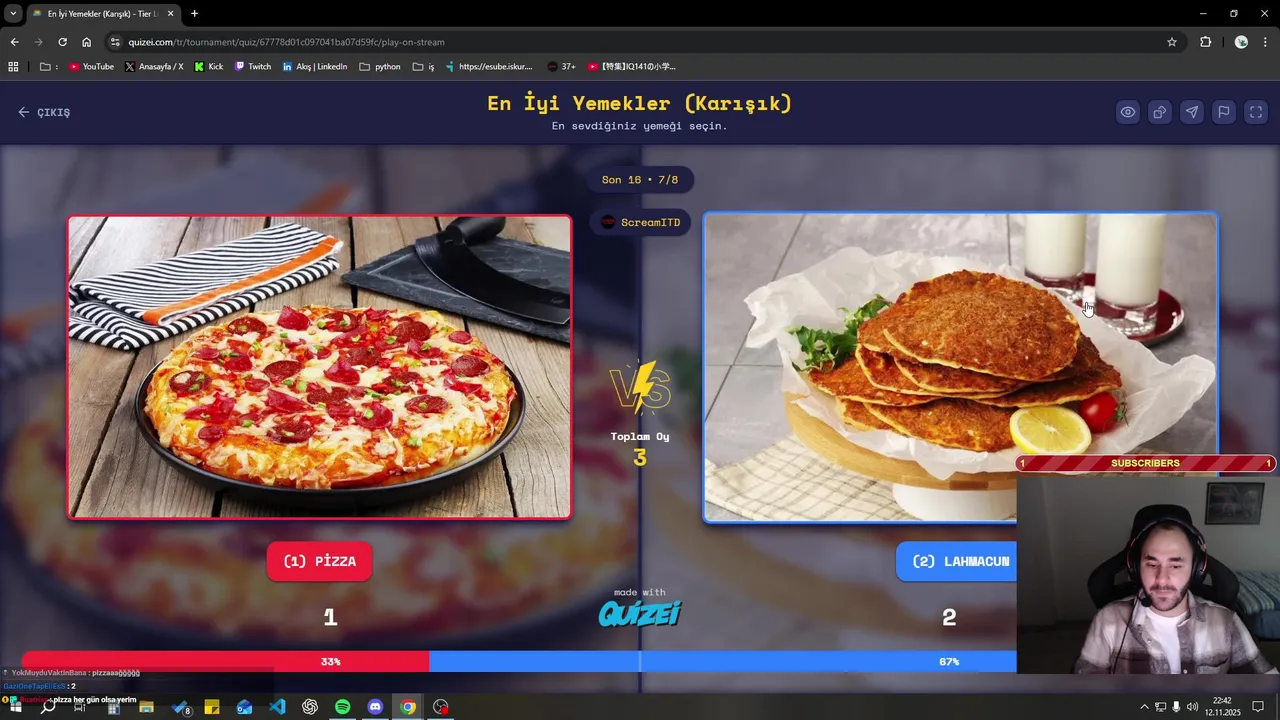Viewport: 1280px width, 720px height.
Task: Expand the python bookmarks folder
Action: pyautogui.click(x=380, y=67)
